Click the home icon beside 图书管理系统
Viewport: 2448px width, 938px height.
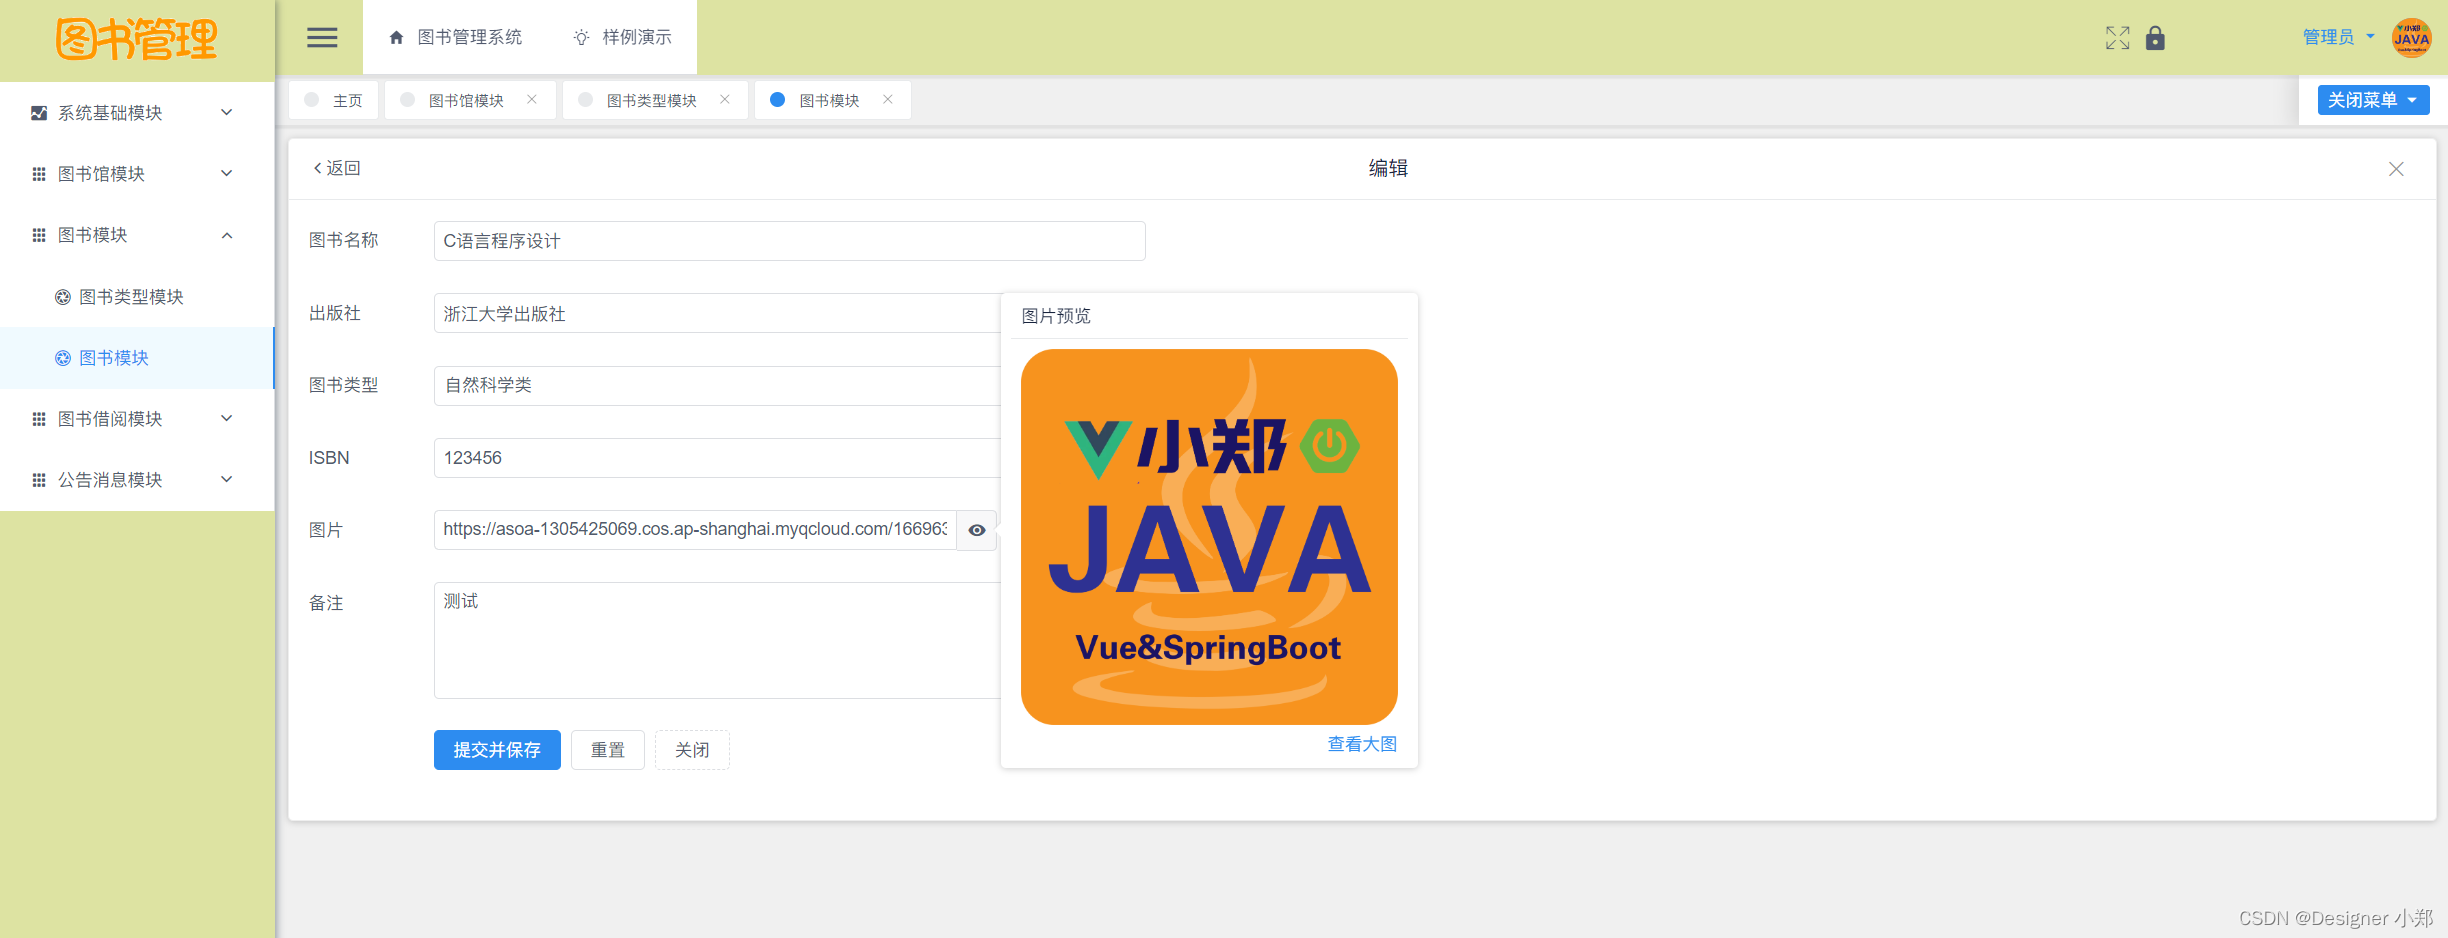396,38
